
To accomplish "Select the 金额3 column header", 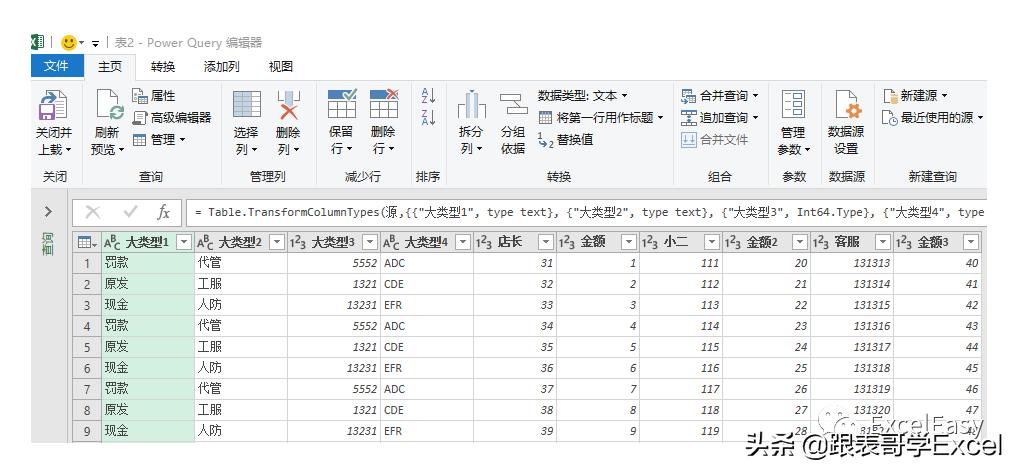I will pyautogui.click(x=936, y=242).
